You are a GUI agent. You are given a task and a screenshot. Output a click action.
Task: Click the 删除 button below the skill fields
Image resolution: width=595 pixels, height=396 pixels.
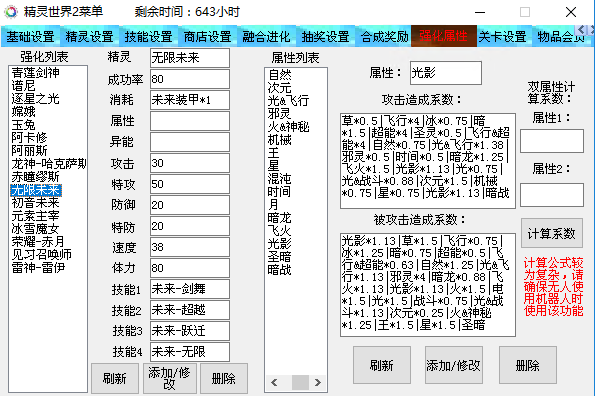click(x=224, y=378)
